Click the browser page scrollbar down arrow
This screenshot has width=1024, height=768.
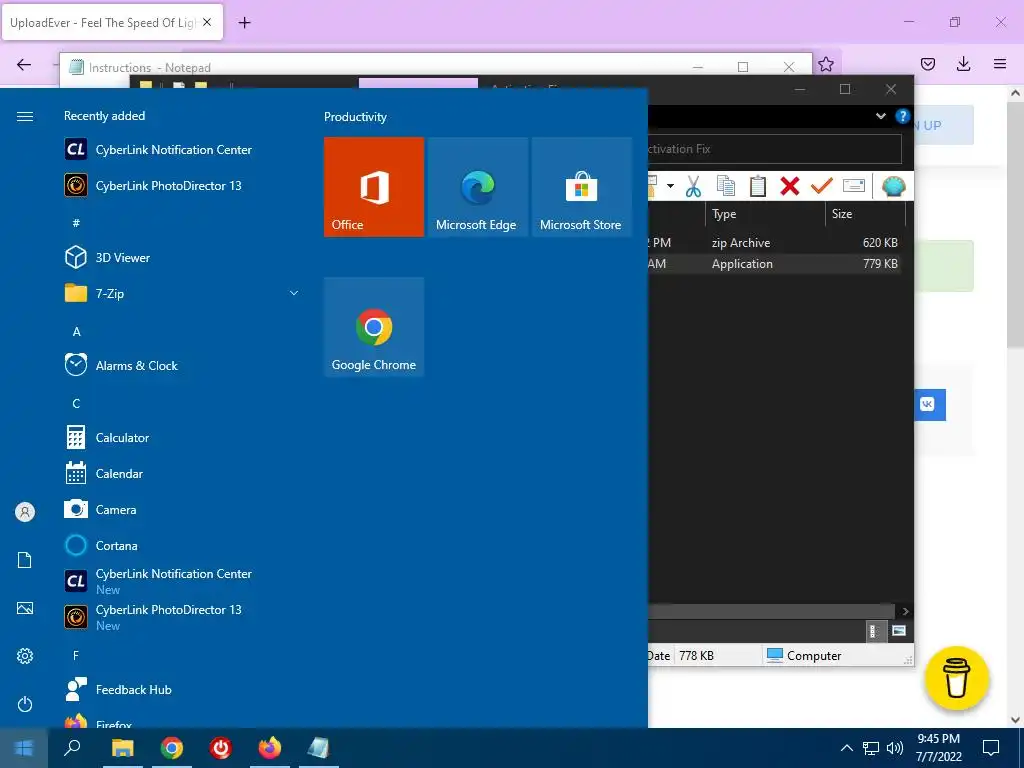click(x=1016, y=720)
